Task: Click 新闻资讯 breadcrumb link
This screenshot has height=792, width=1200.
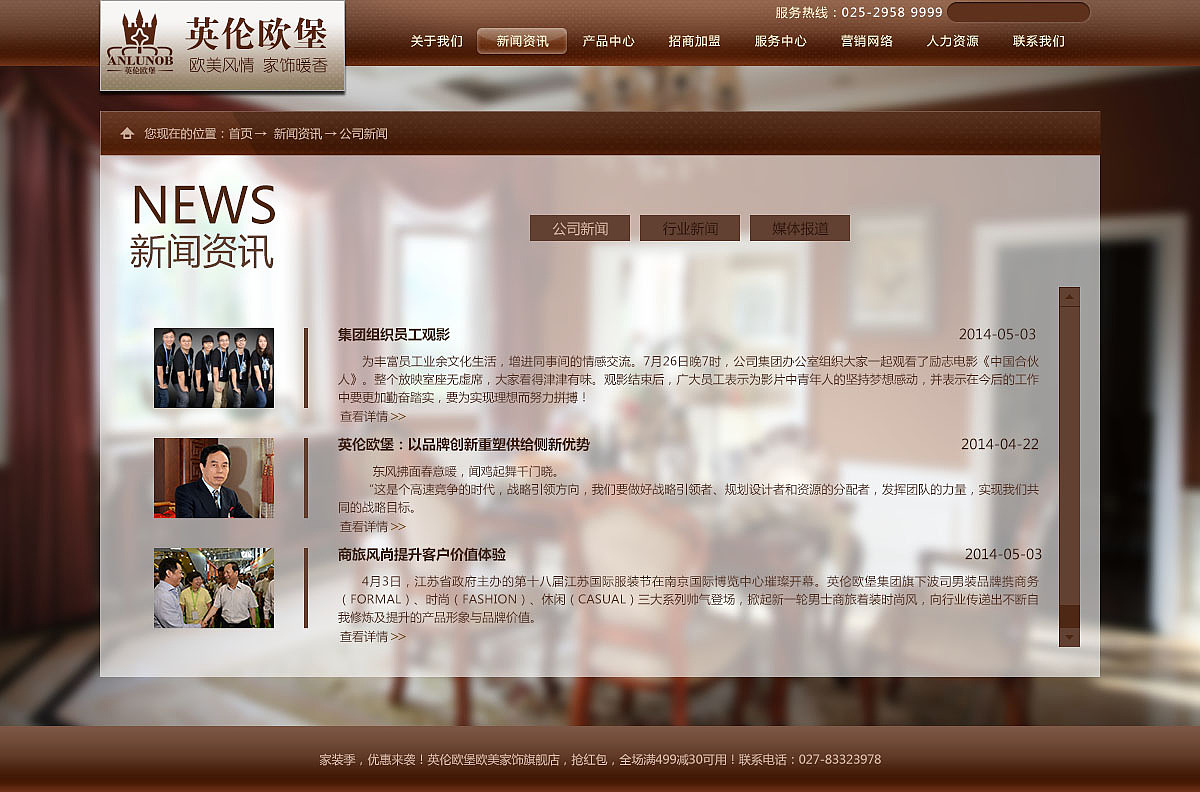Action: tap(297, 133)
